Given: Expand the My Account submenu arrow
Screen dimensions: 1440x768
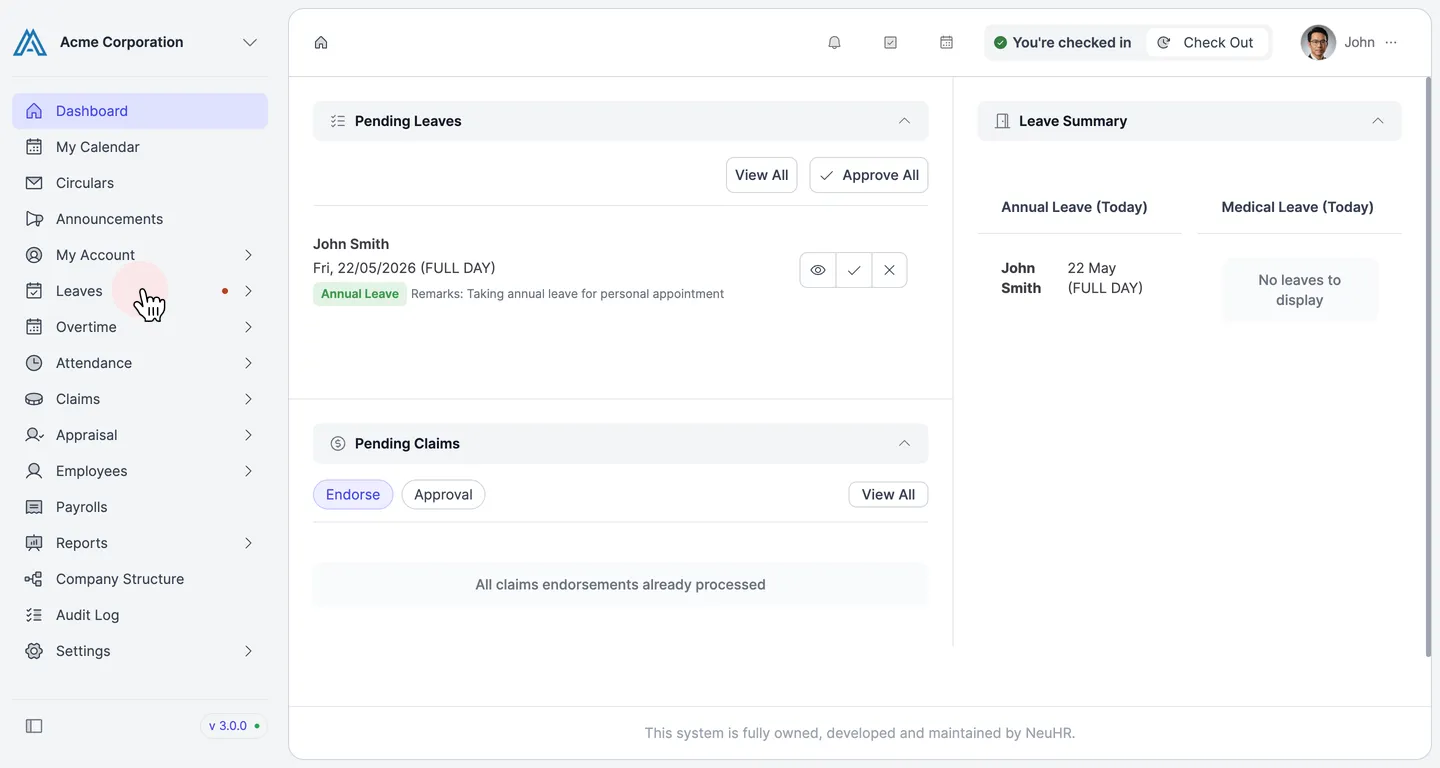Looking at the screenshot, I should pos(248,255).
